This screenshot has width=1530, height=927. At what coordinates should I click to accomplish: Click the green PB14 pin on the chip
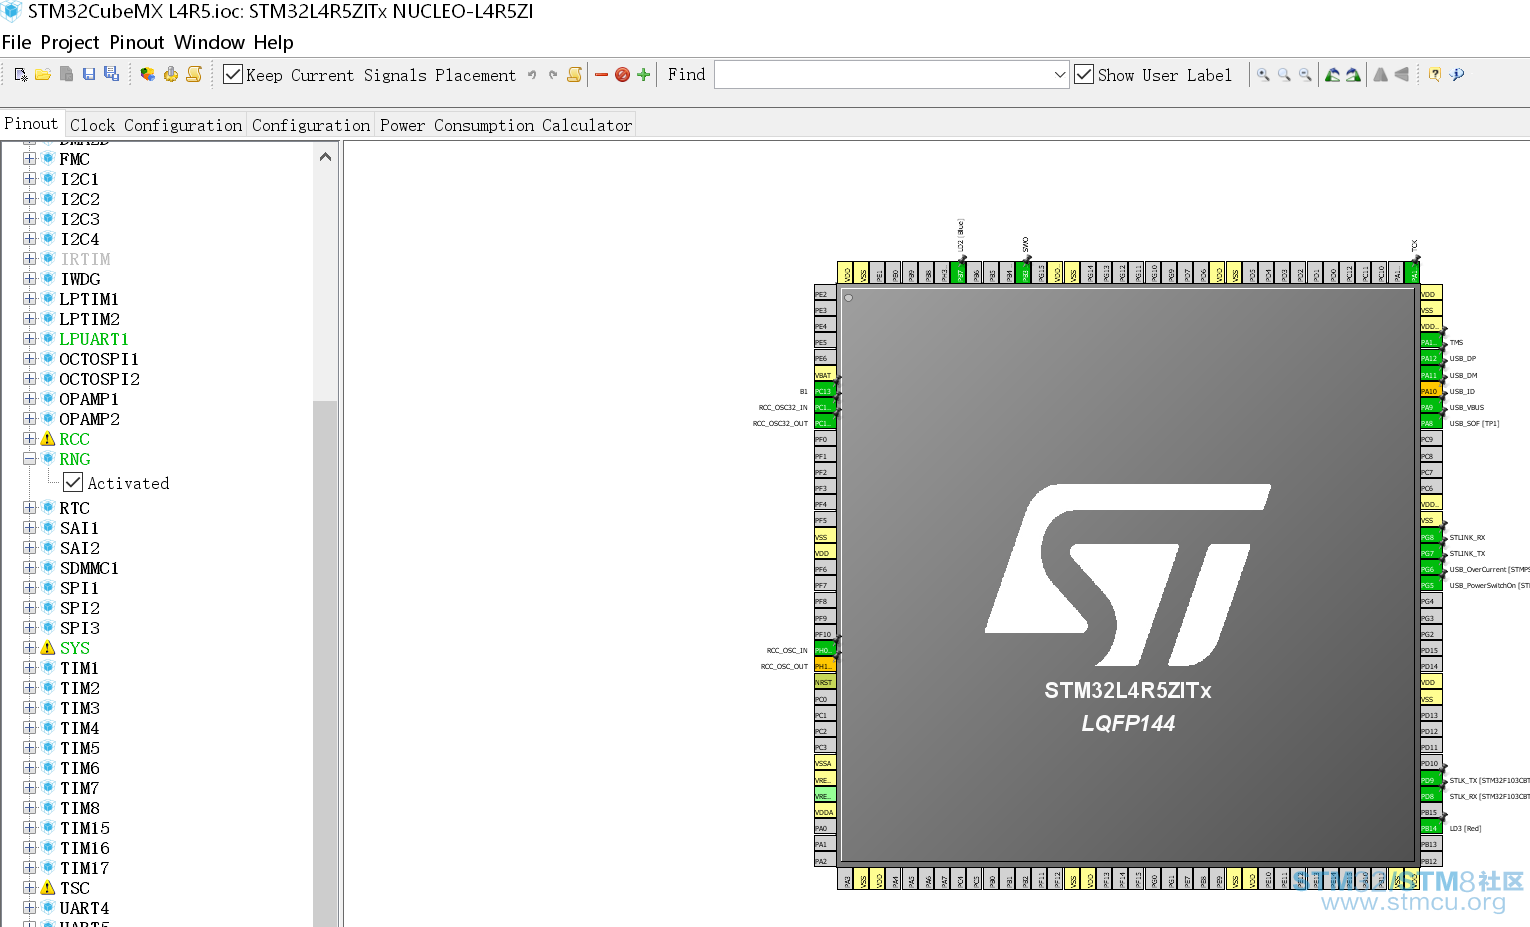pos(1430,828)
